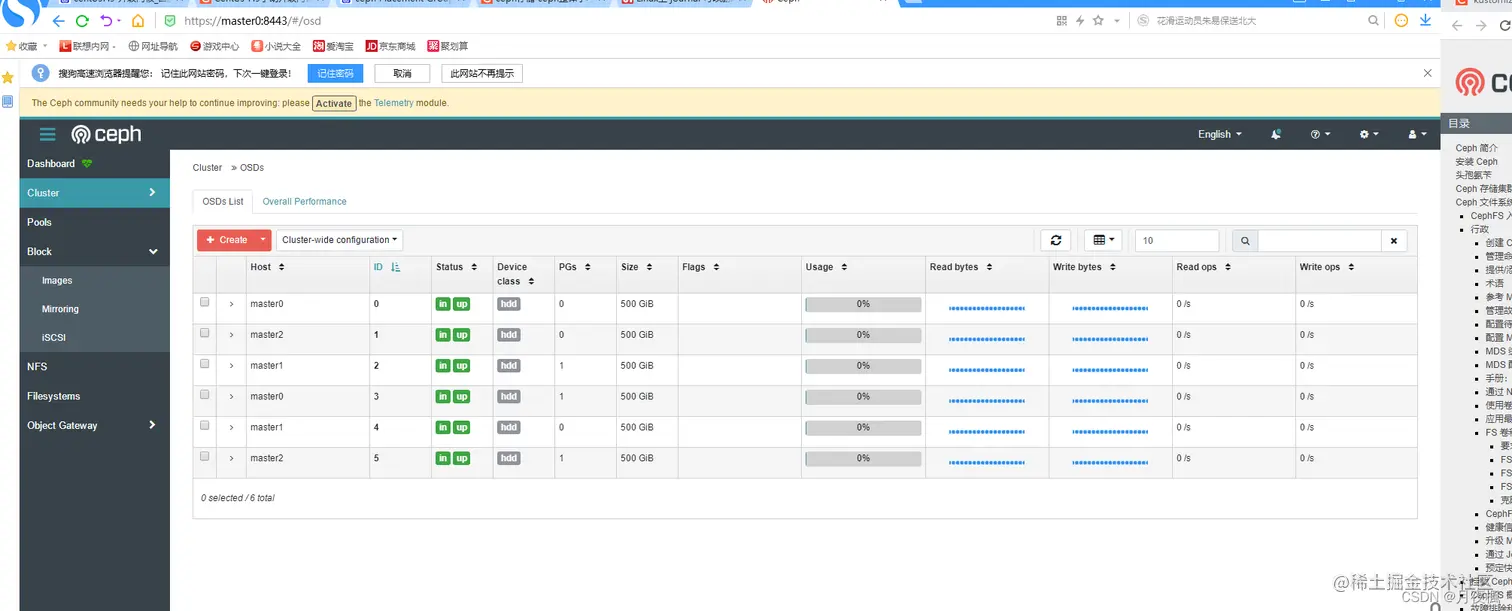The height and width of the screenshot is (611, 1512).
Task: Open the table columns toggle menu
Action: 1104,240
